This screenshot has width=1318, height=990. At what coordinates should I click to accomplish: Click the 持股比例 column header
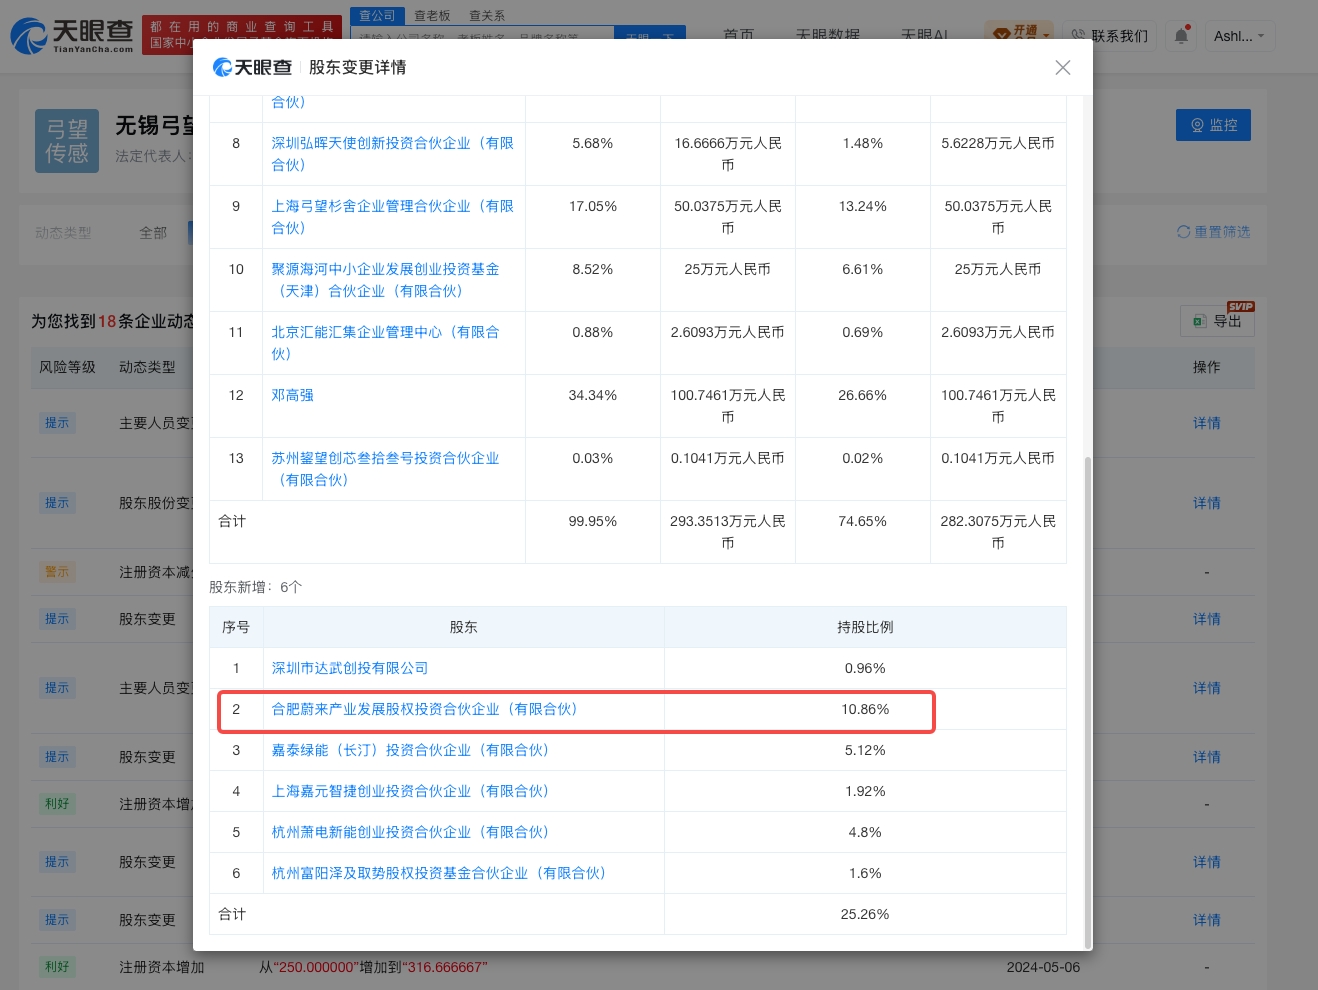pos(865,627)
